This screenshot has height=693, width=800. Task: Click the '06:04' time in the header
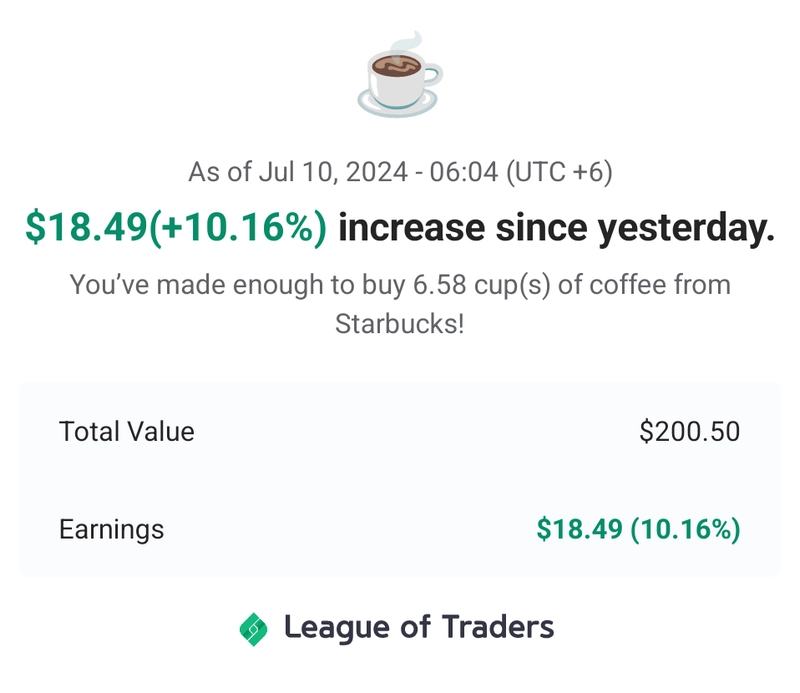pos(463,172)
